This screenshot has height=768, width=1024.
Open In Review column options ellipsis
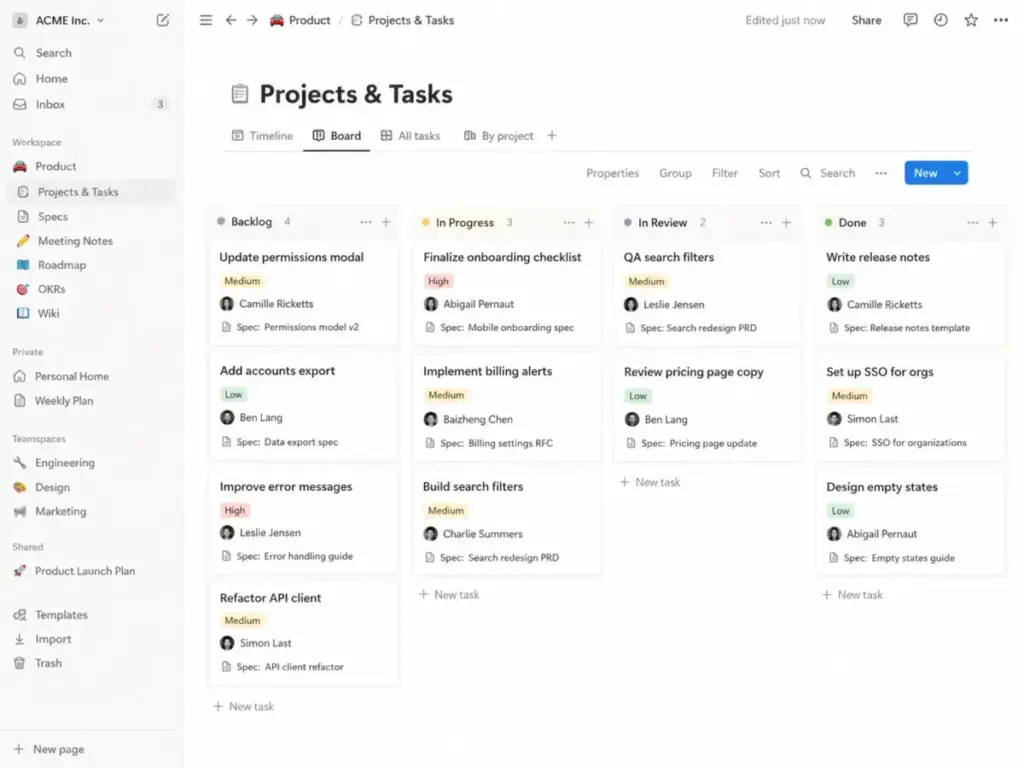(x=766, y=223)
